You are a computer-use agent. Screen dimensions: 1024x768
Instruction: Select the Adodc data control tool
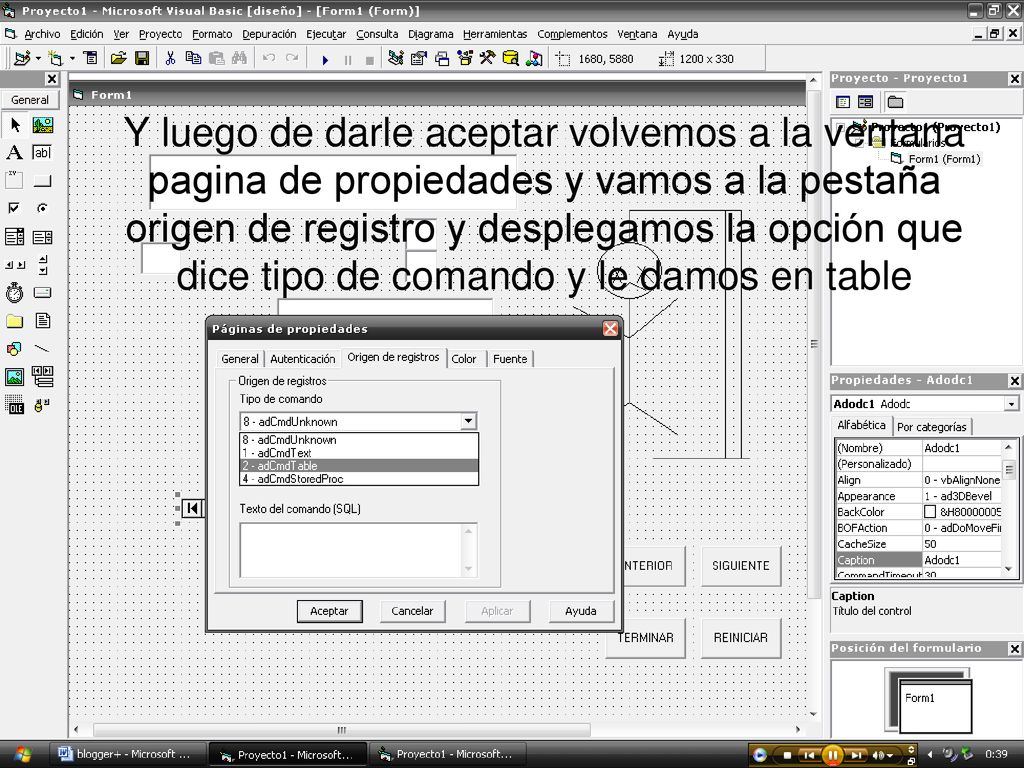(42, 405)
